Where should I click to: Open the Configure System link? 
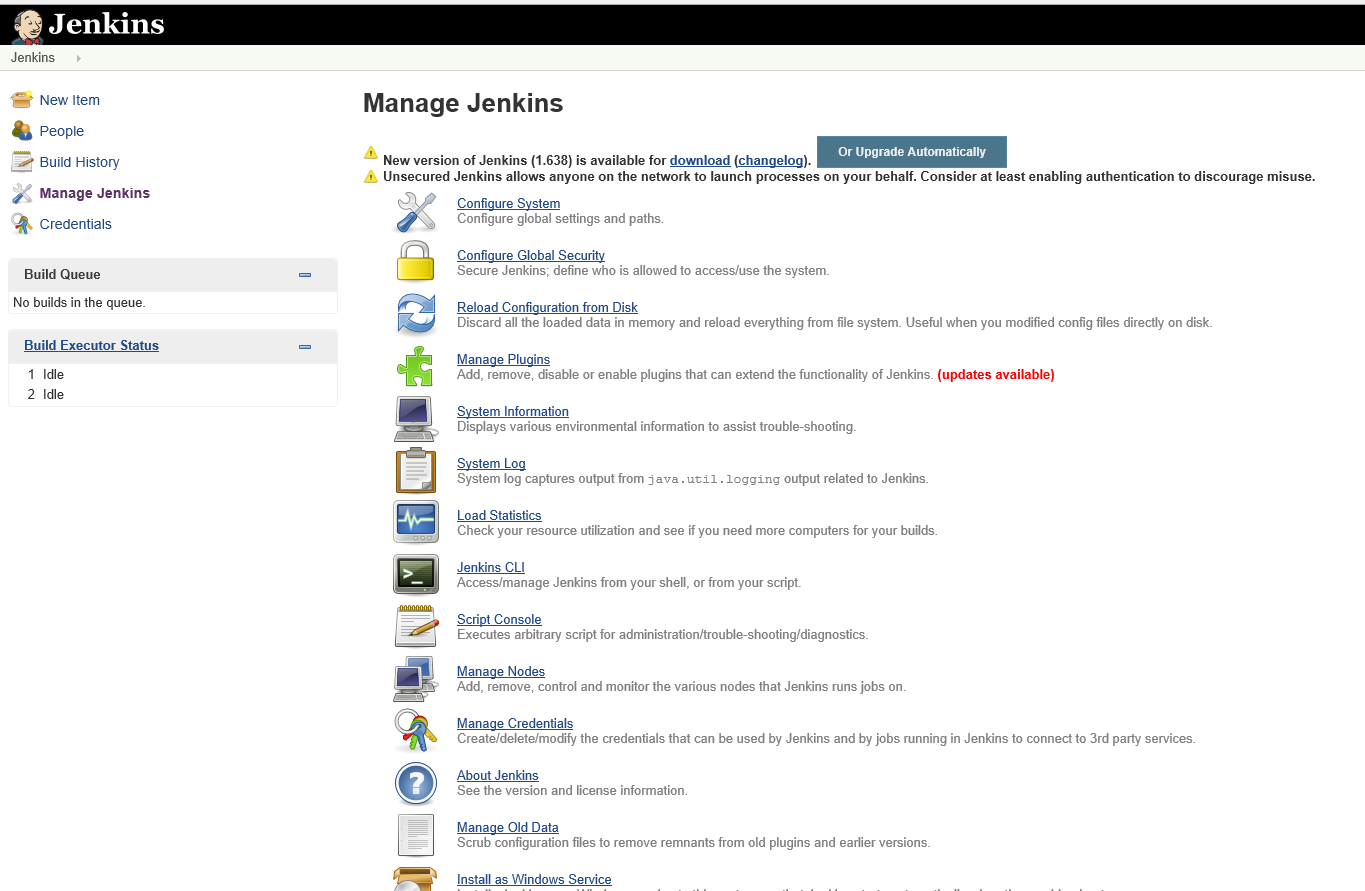coord(508,203)
